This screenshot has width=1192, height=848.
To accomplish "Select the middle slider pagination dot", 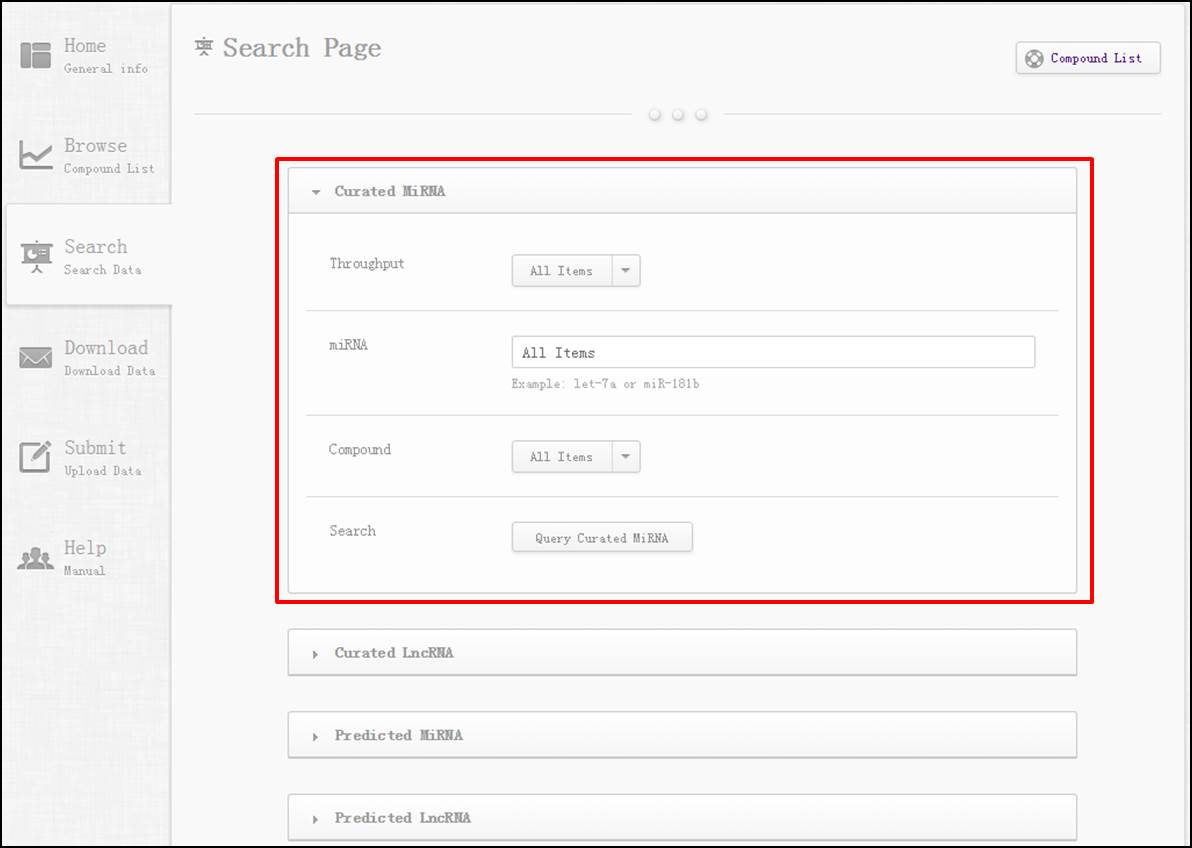I will click(678, 115).
